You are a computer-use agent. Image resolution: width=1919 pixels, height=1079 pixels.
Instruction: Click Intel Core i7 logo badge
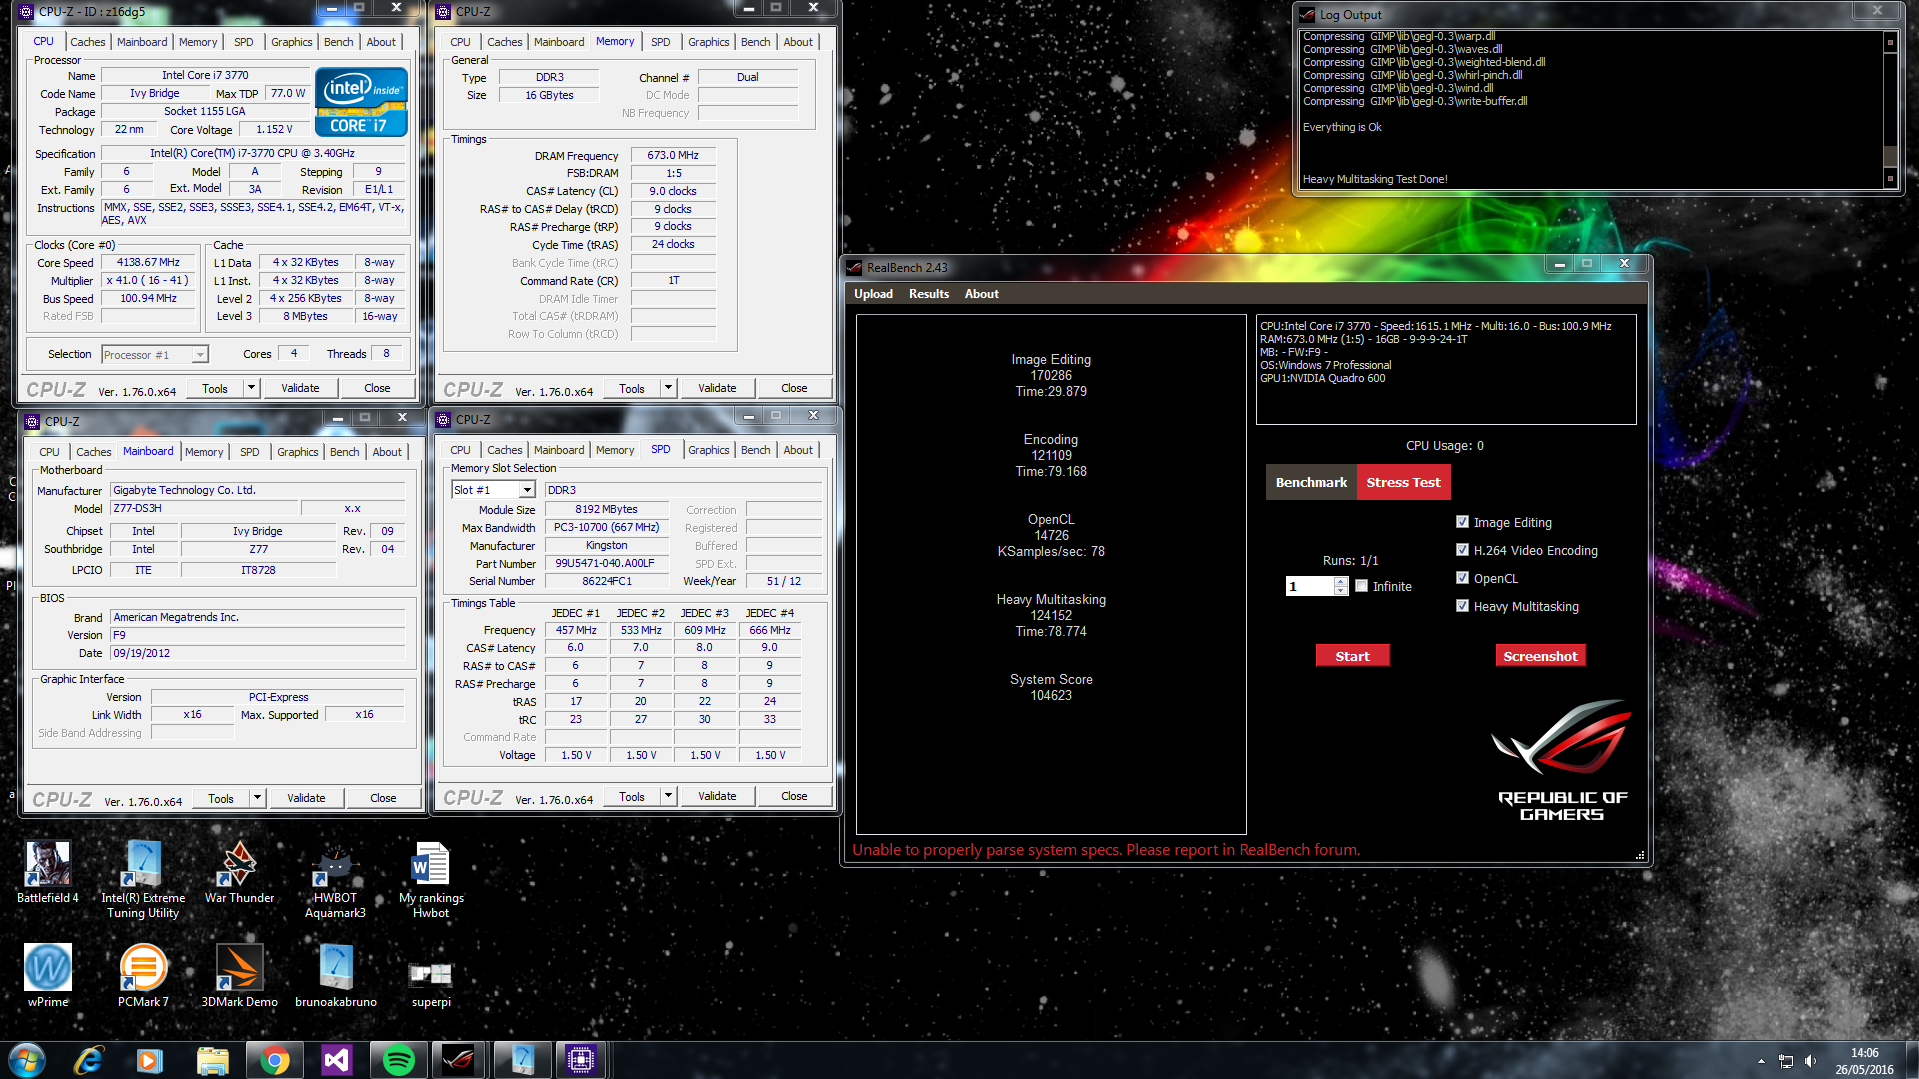tap(361, 101)
